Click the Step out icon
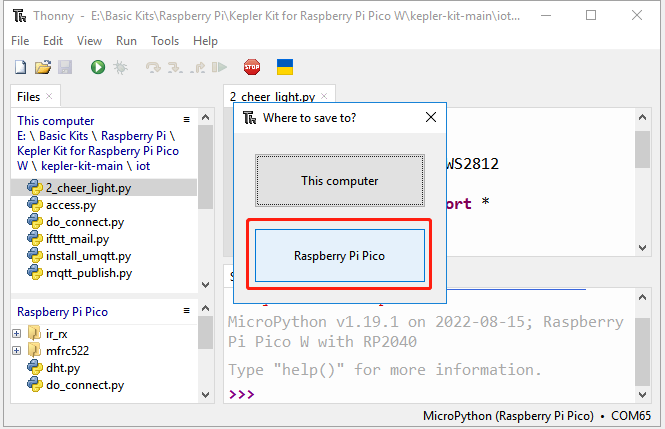This screenshot has width=665, height=429. point(198,67)
